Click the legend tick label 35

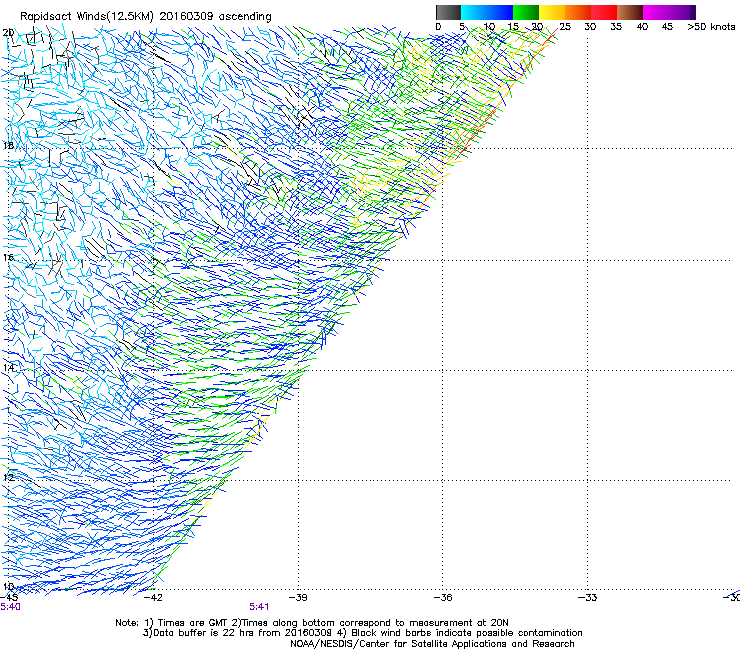616,27
